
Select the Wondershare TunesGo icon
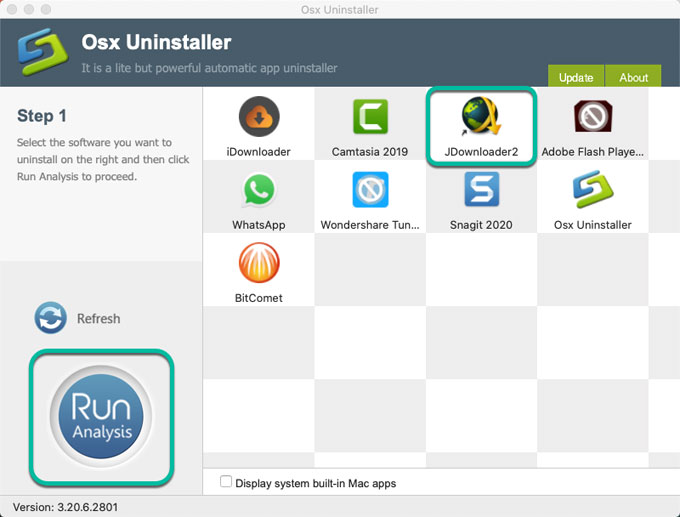pos(370,190)
